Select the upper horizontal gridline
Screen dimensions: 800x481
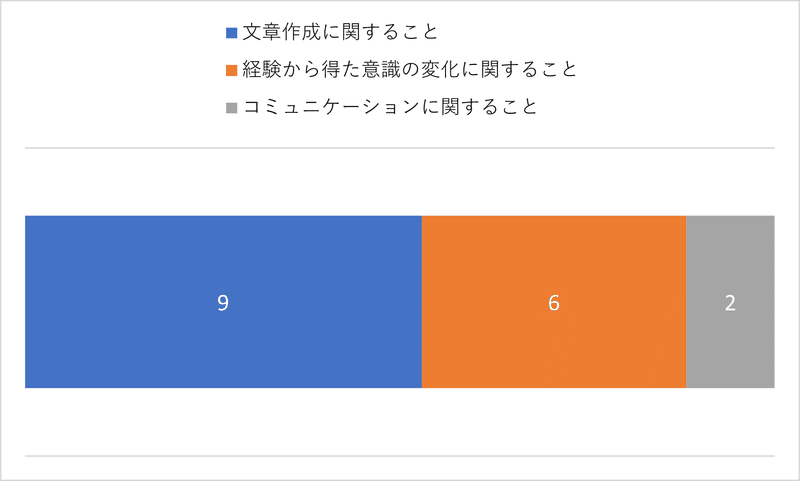(399, 148)
